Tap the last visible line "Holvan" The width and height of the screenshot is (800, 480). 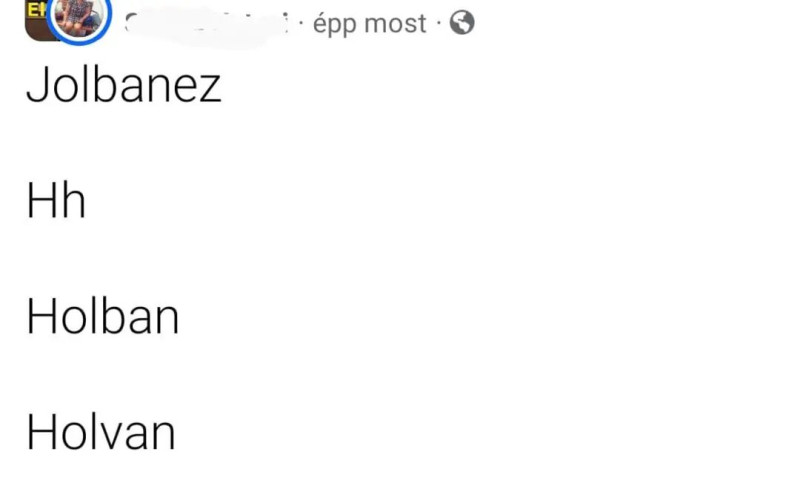coord(101,433)
